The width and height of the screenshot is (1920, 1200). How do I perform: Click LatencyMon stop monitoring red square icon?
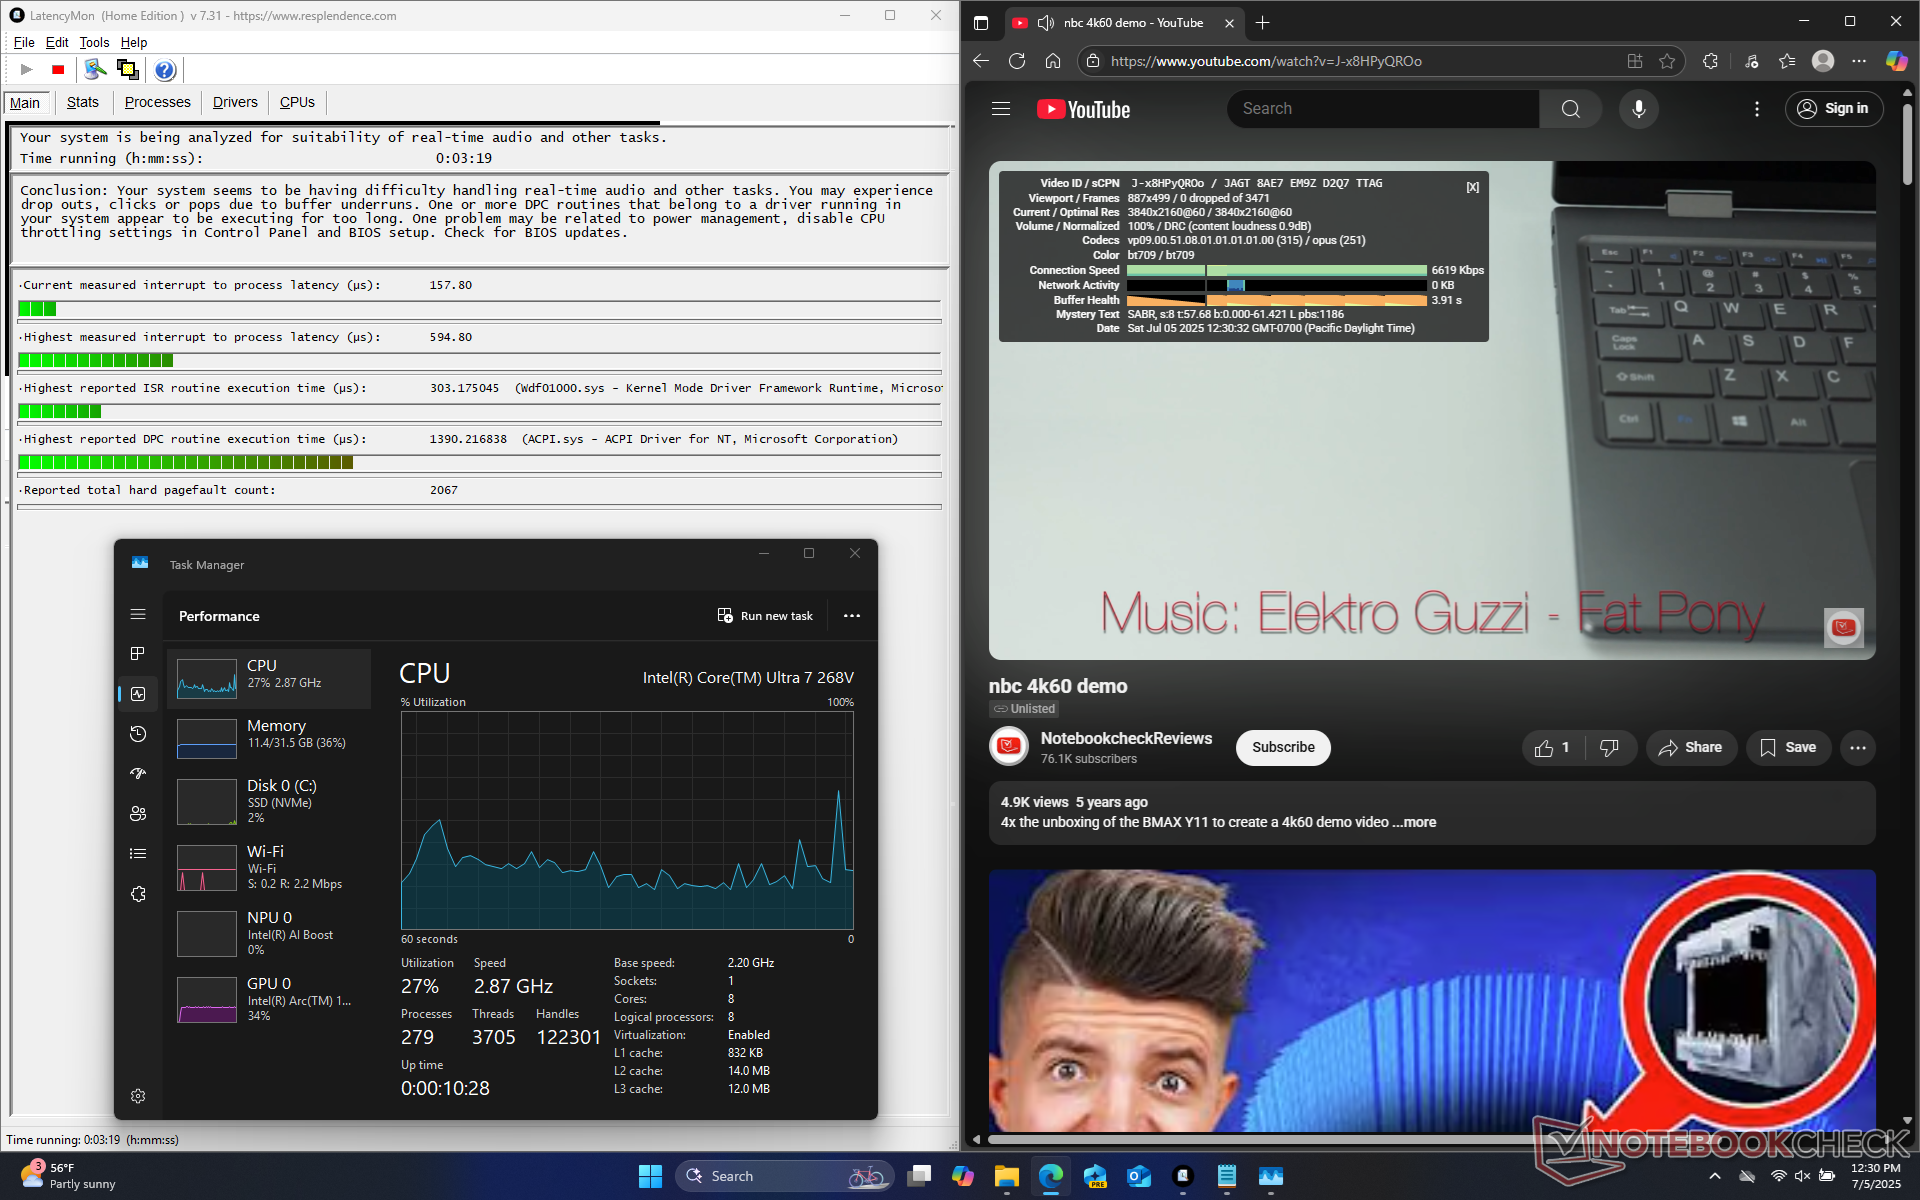[x=58, y=70]
